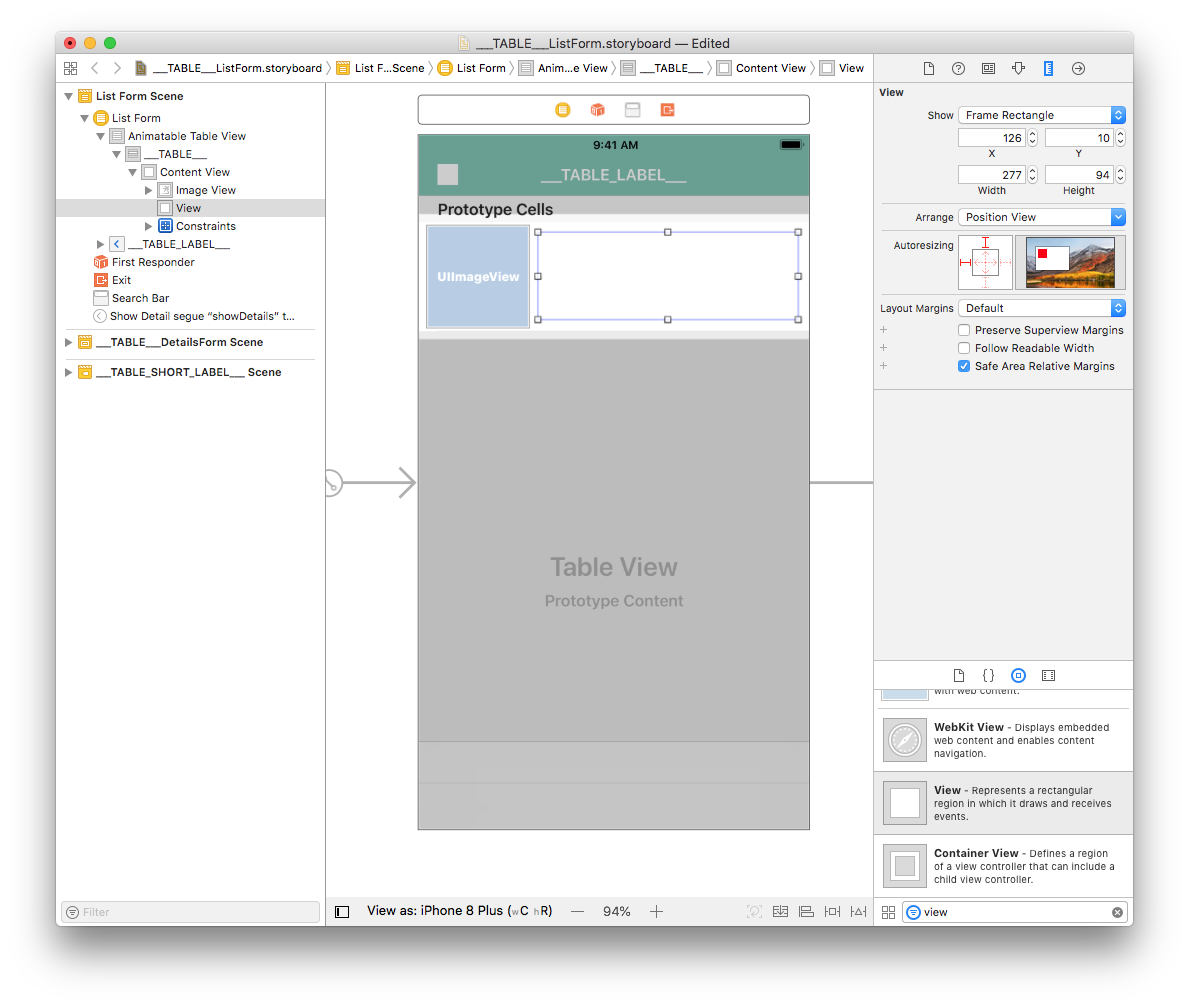
Task: Click the X position stepper
Action: tap(1033, 137)
